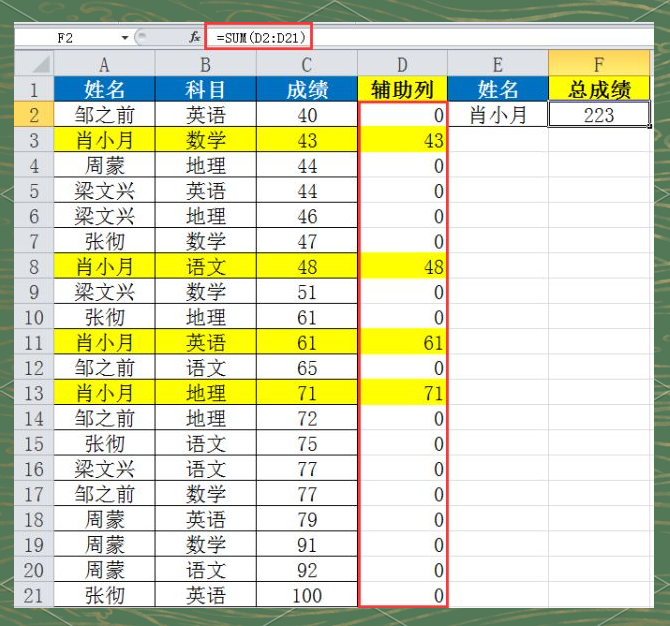Select row 21 header
Image resolution: width=670 pixels, height=626 pixels.
coord(34,595)
